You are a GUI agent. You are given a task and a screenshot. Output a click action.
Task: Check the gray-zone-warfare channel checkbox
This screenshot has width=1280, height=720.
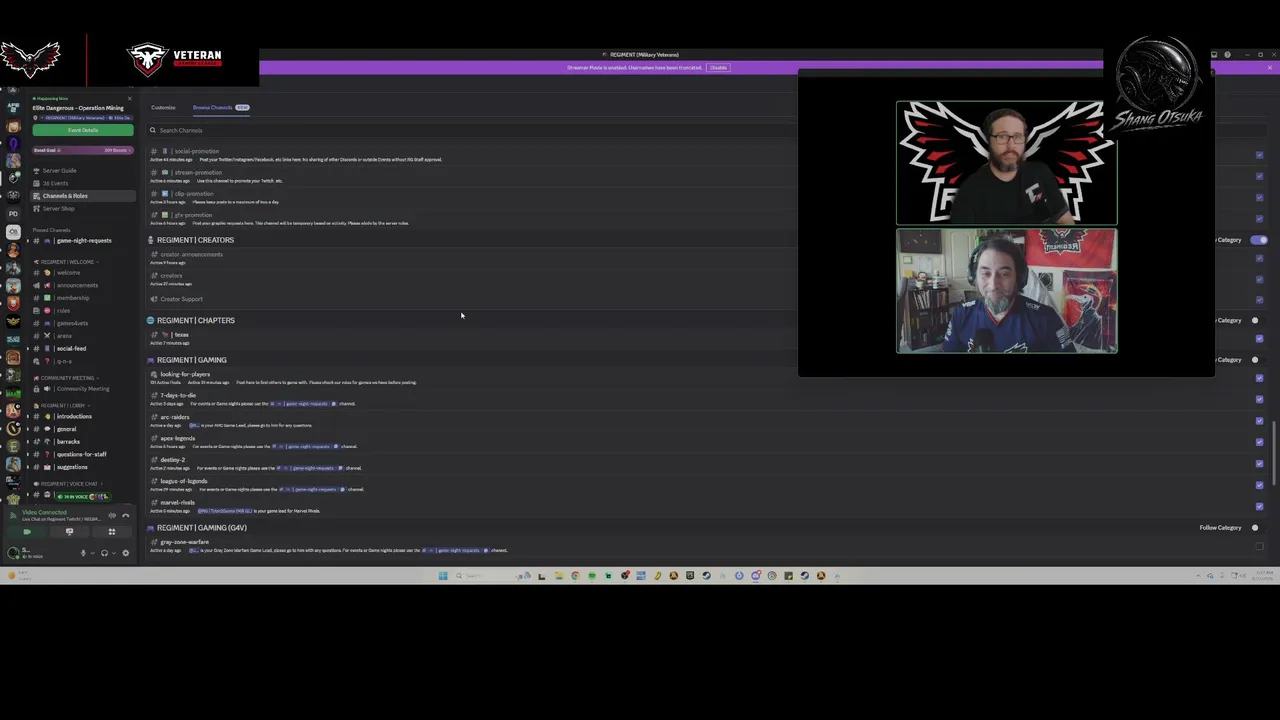click(x=1259, y=546)
